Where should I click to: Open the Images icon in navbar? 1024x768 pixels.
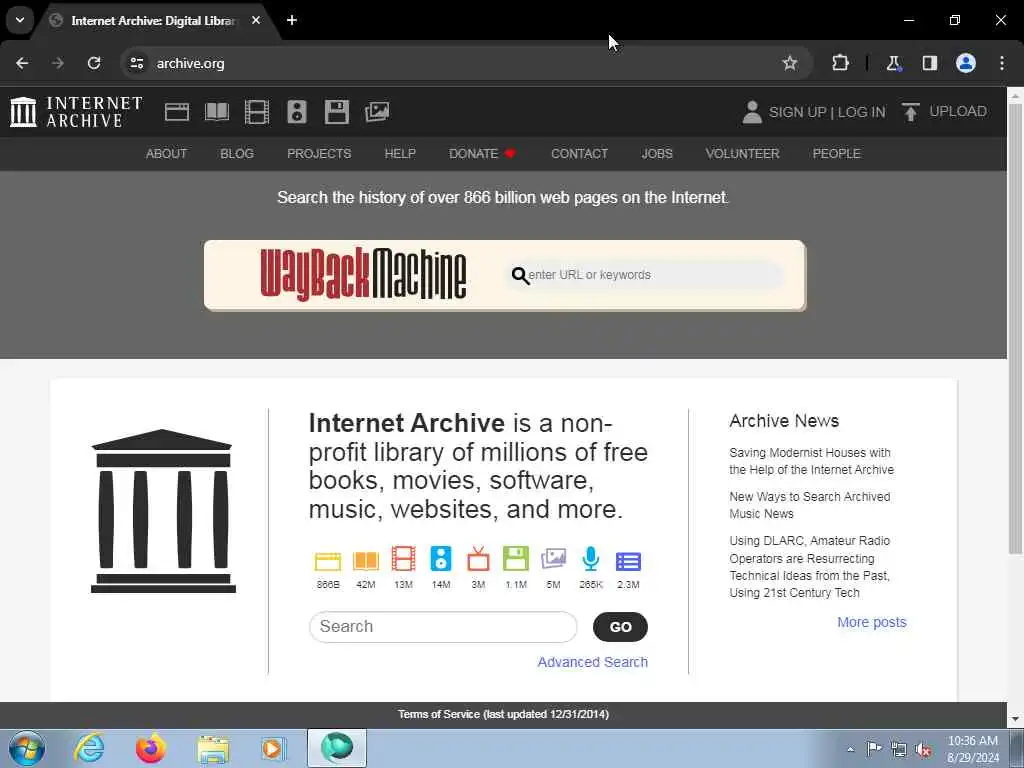[x=377, y=112]
